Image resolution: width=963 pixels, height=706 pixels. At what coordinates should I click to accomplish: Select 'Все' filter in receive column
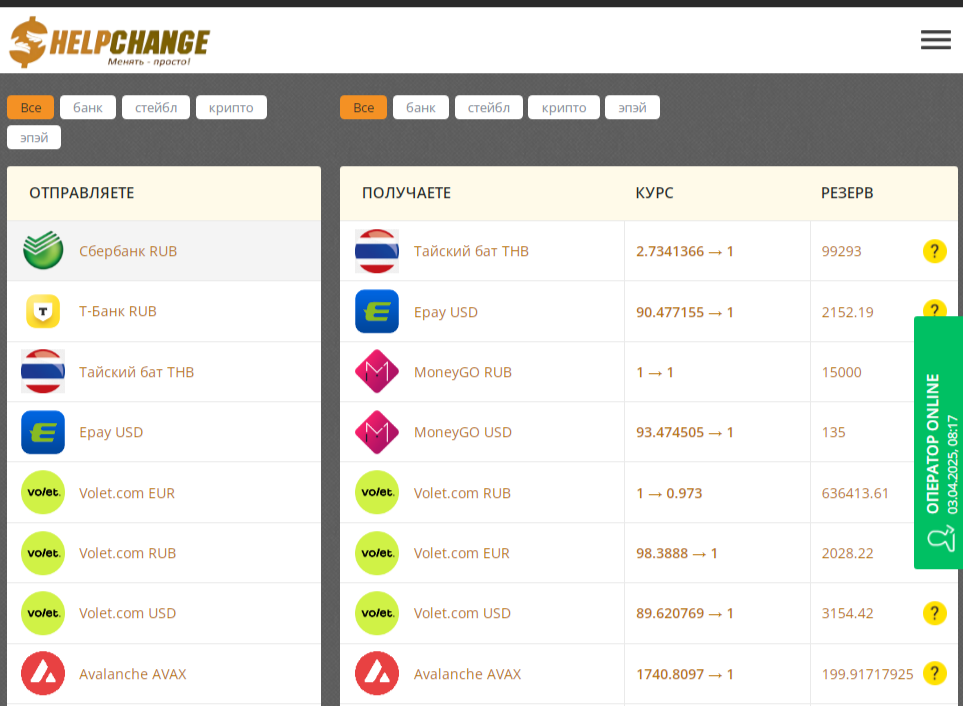364,107
